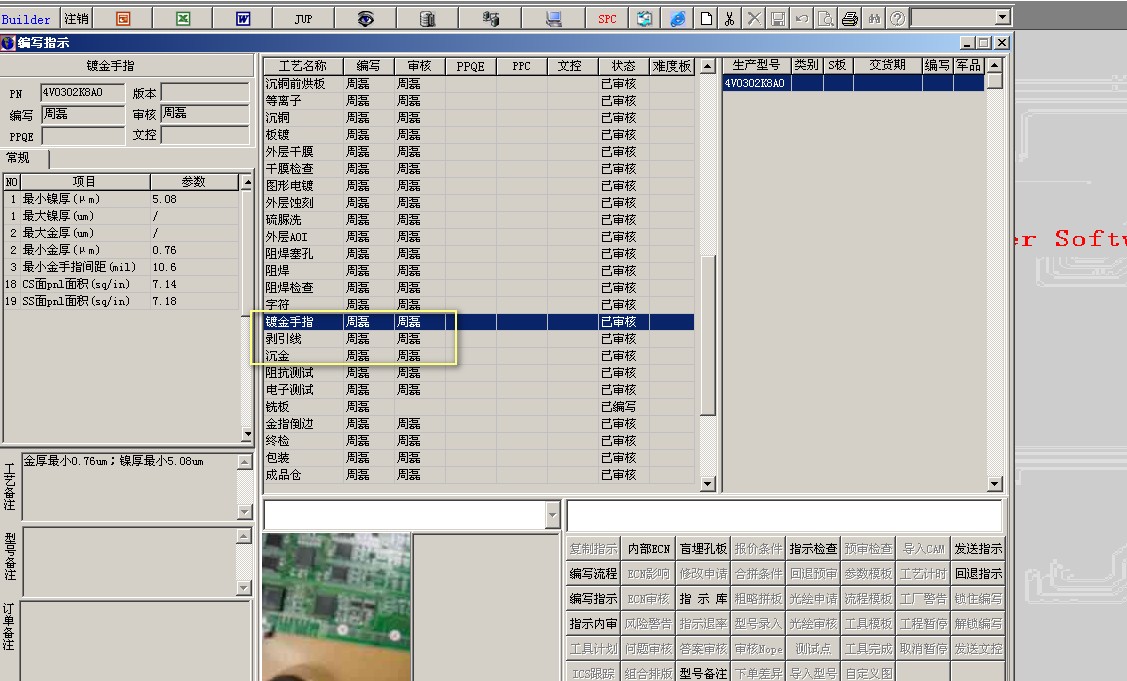Open the dropdown above the PCB photo

(x=552, y=514)
